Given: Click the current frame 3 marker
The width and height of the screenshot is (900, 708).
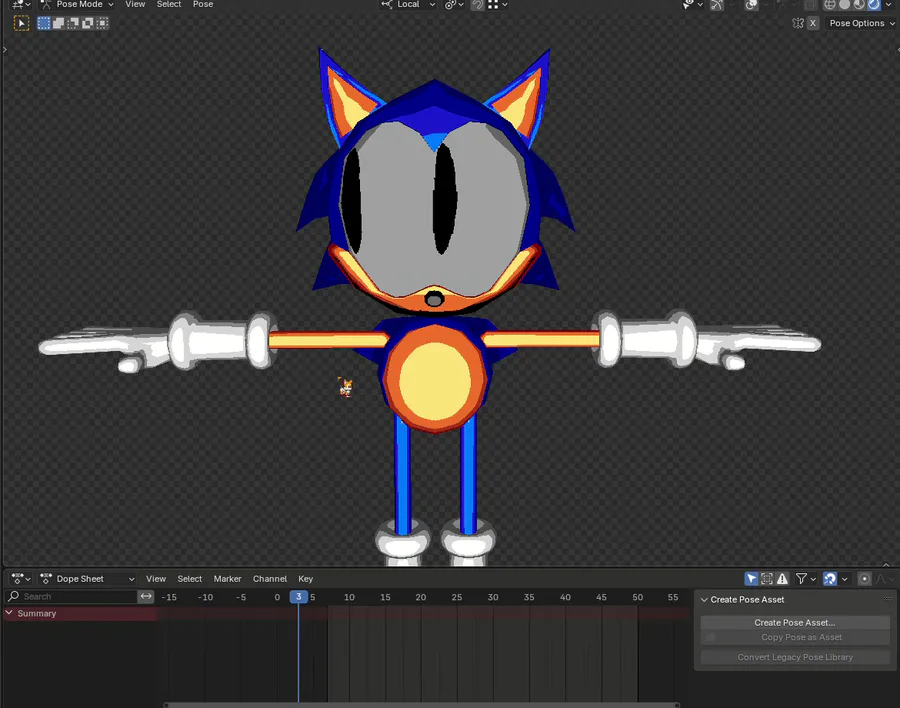Looking at the screenshot, I should [x=298, y=597].
